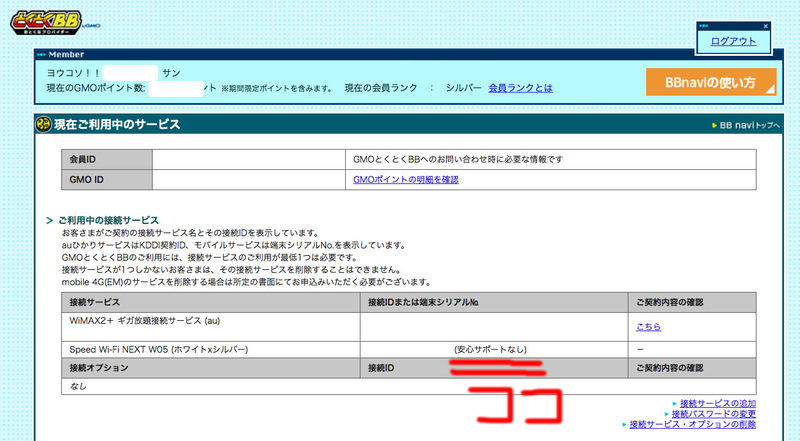Click the ログアウト link
The height and width of the screenshot is (441, 800).
tap(733, 41)
